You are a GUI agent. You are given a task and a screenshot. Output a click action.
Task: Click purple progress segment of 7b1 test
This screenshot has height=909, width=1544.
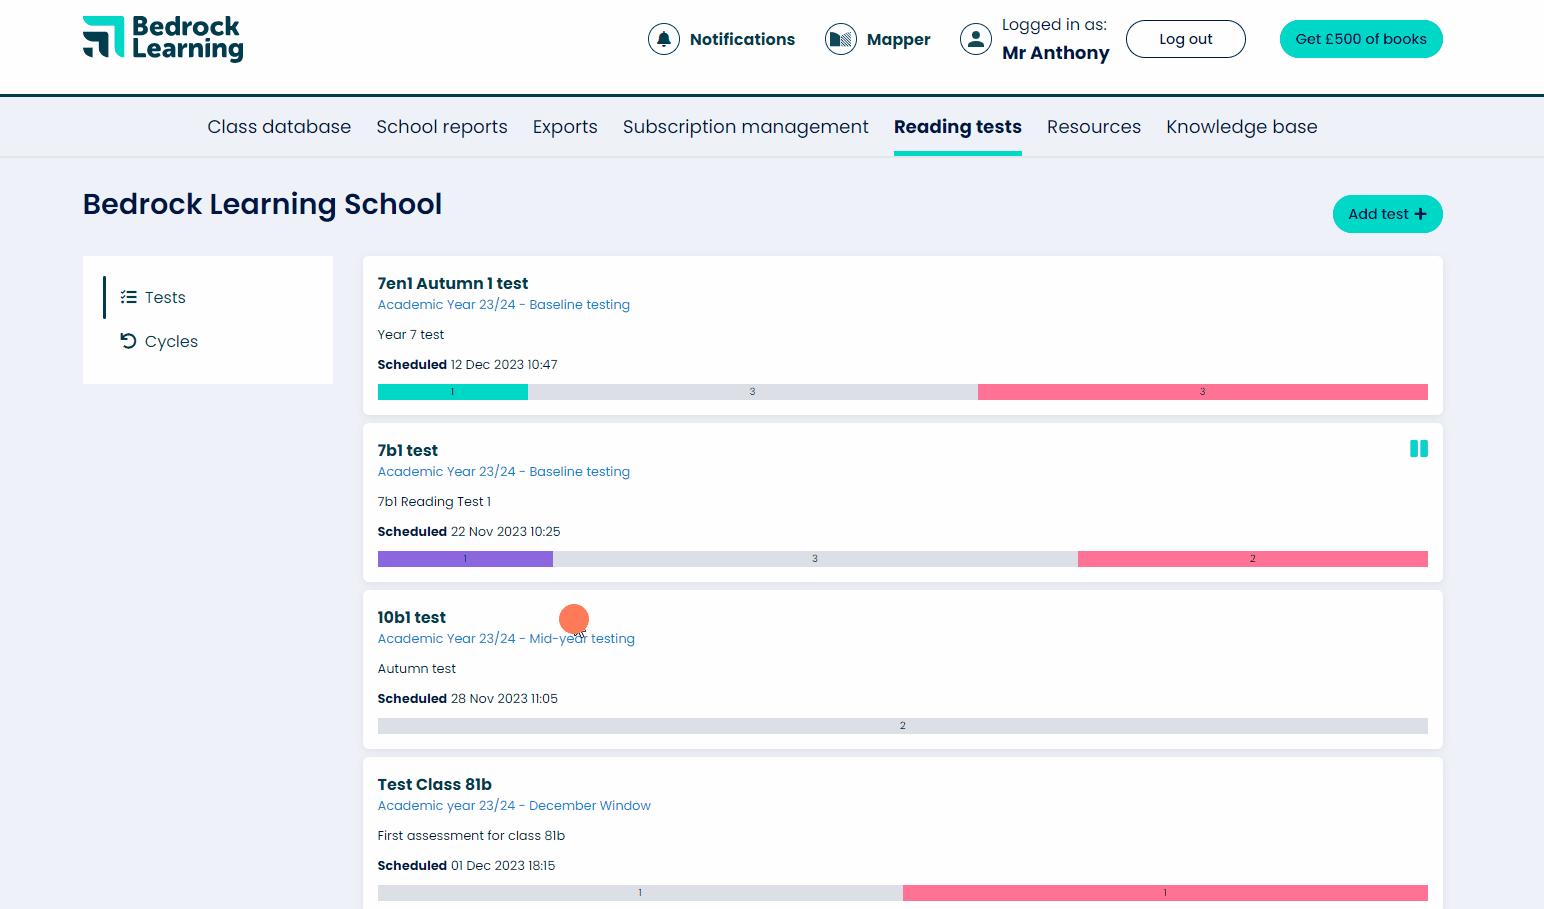pos(465,559)
